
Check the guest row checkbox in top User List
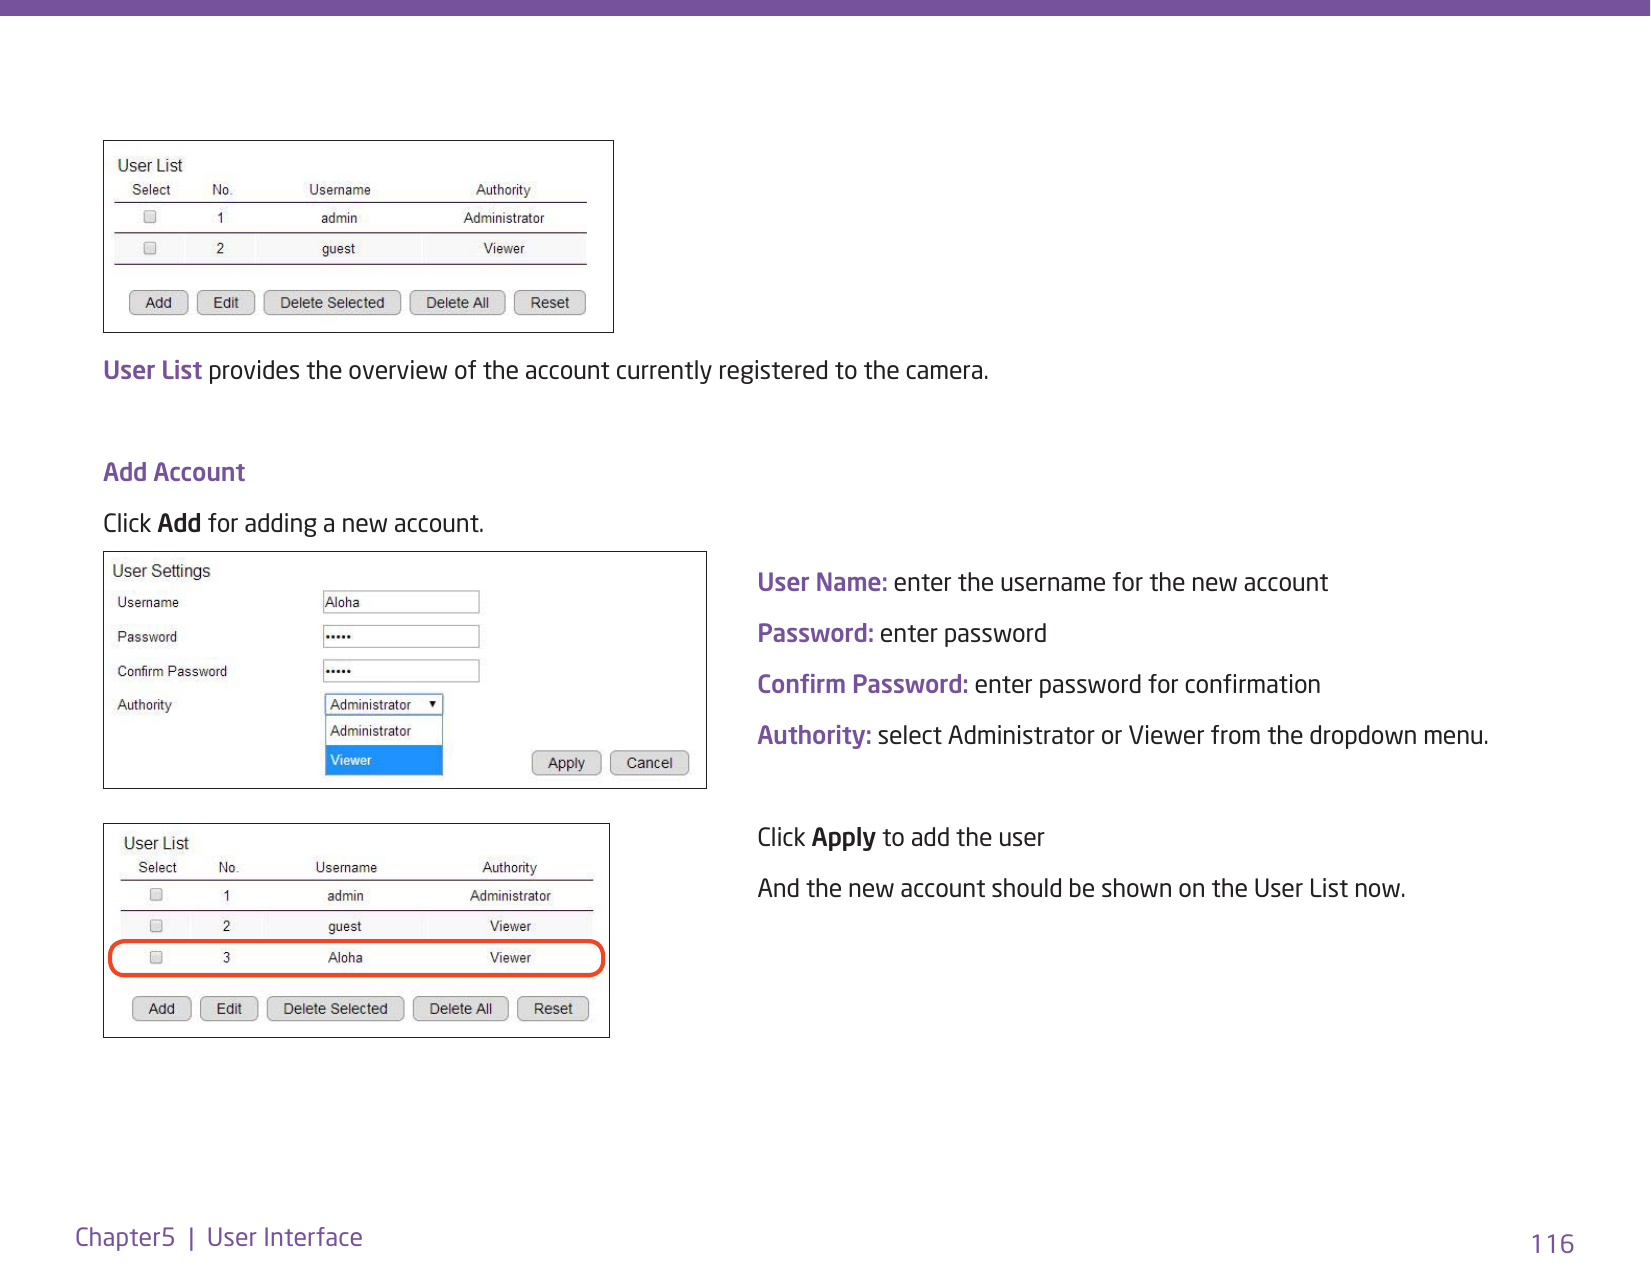(150, 248)
